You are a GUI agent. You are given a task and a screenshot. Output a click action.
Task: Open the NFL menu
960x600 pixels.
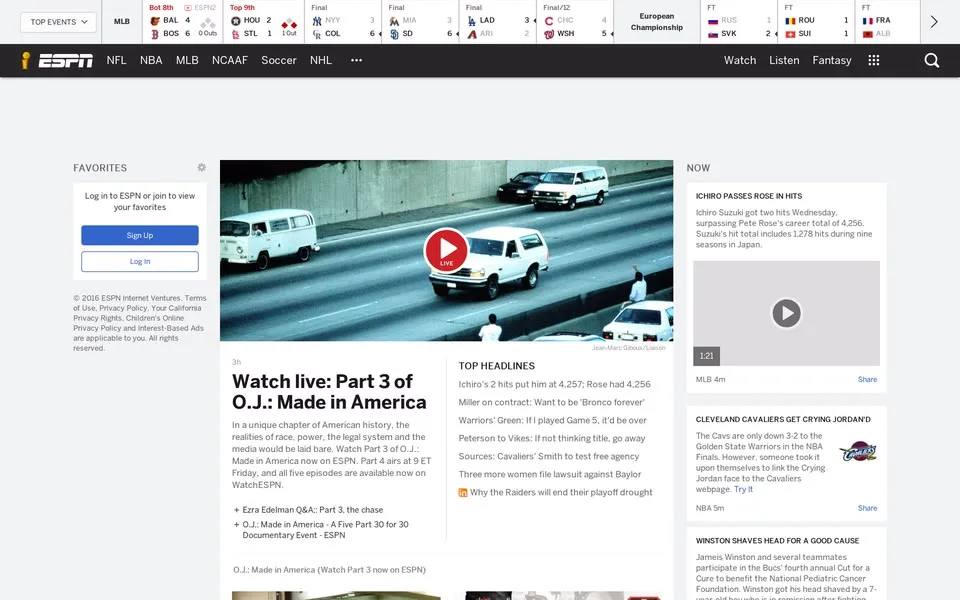(x=116, y=60)
